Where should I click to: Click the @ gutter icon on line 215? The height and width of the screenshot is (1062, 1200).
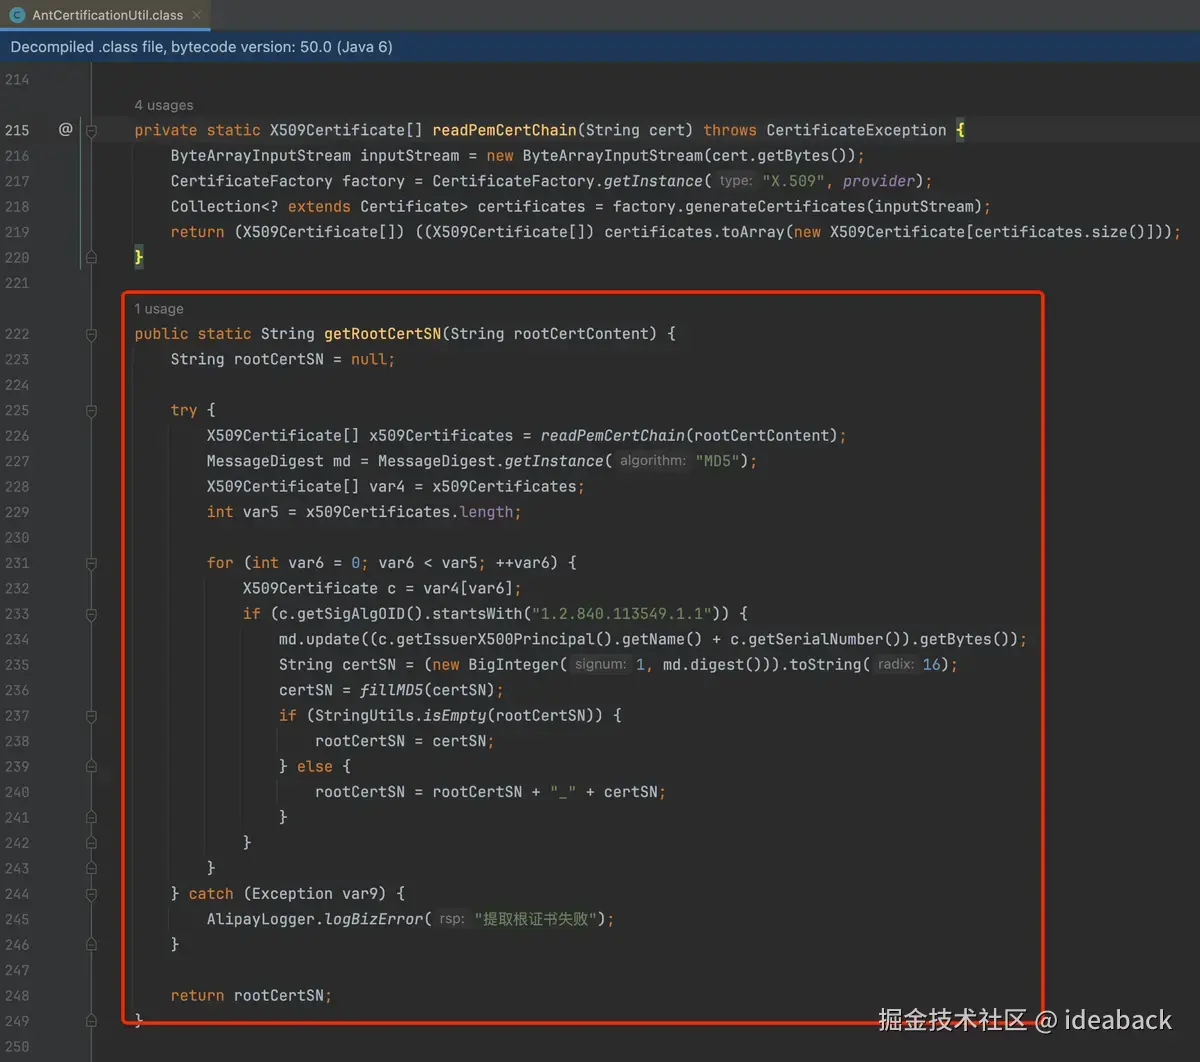[65, 130]
